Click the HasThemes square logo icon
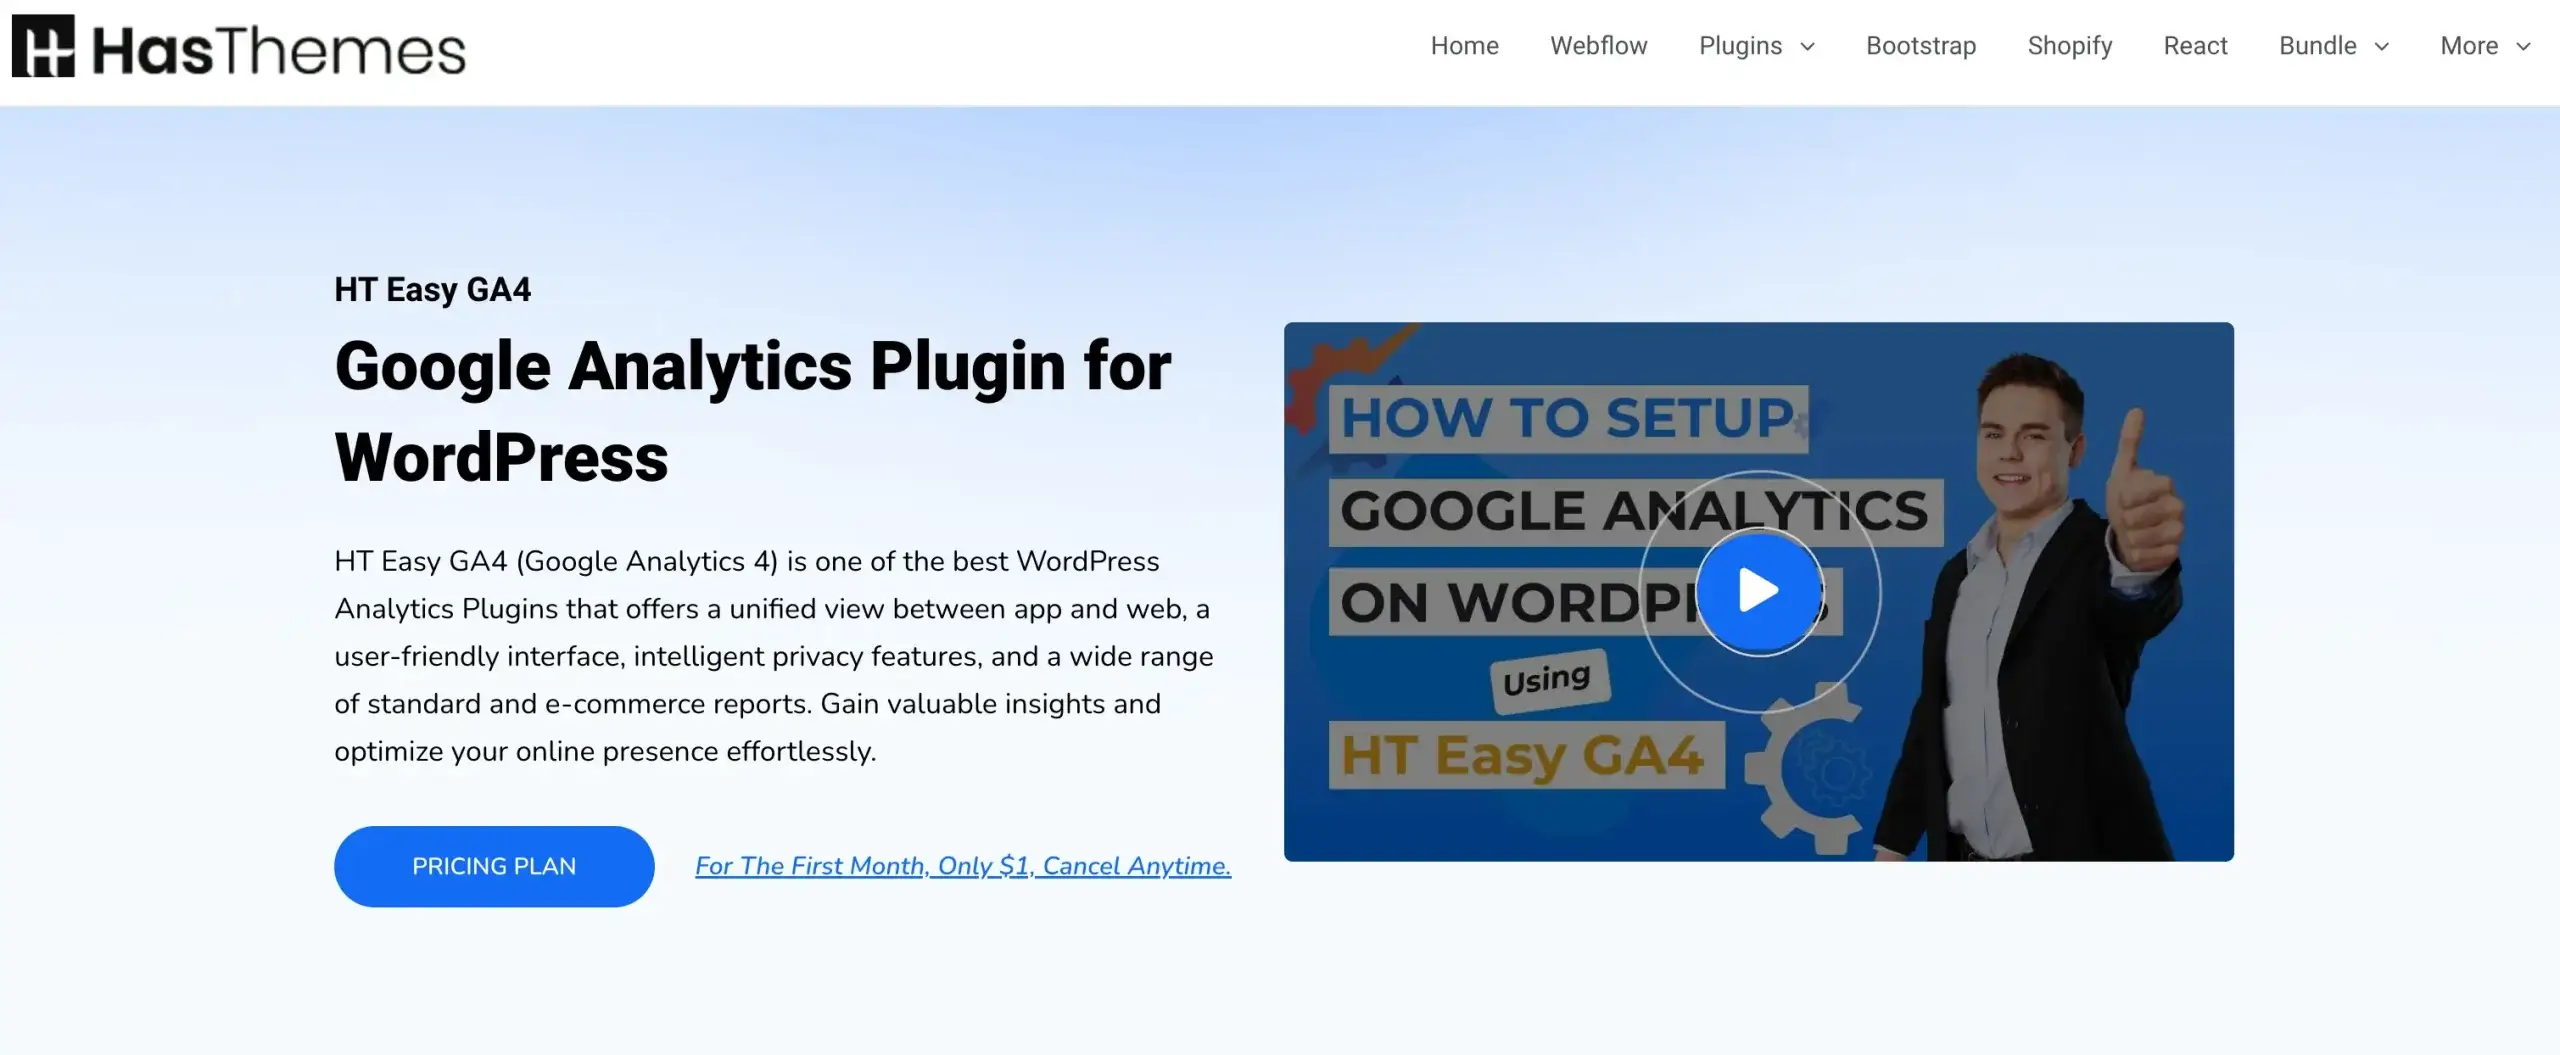The width and height of the screenshot is (2560, 1055). 43,46
